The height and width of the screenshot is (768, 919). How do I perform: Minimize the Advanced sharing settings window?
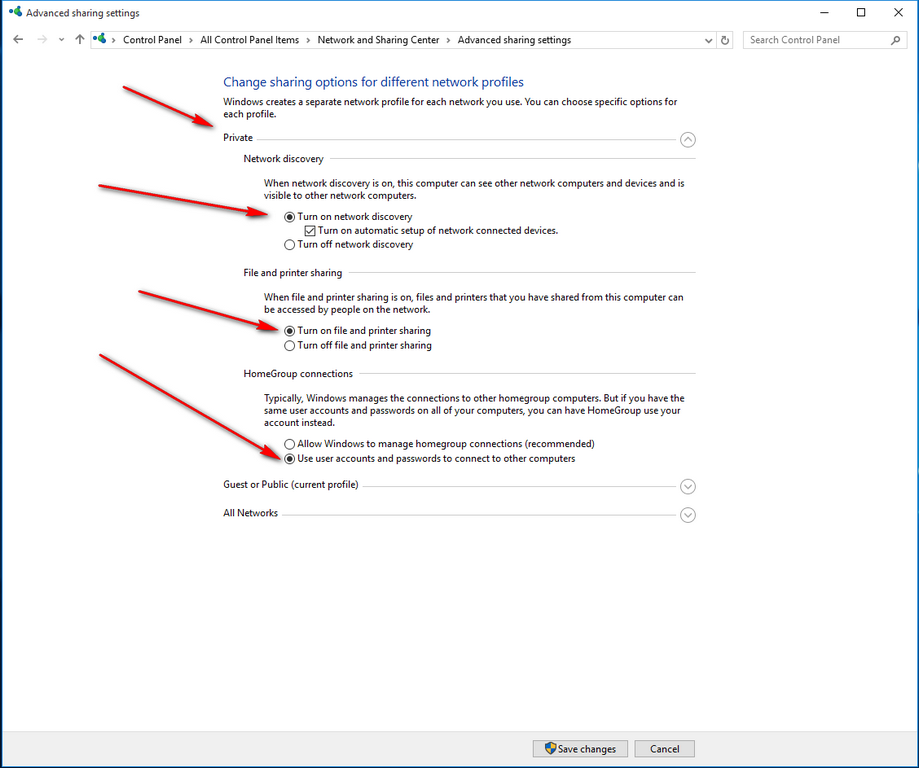pyautogui.click(x=824, y=12)
